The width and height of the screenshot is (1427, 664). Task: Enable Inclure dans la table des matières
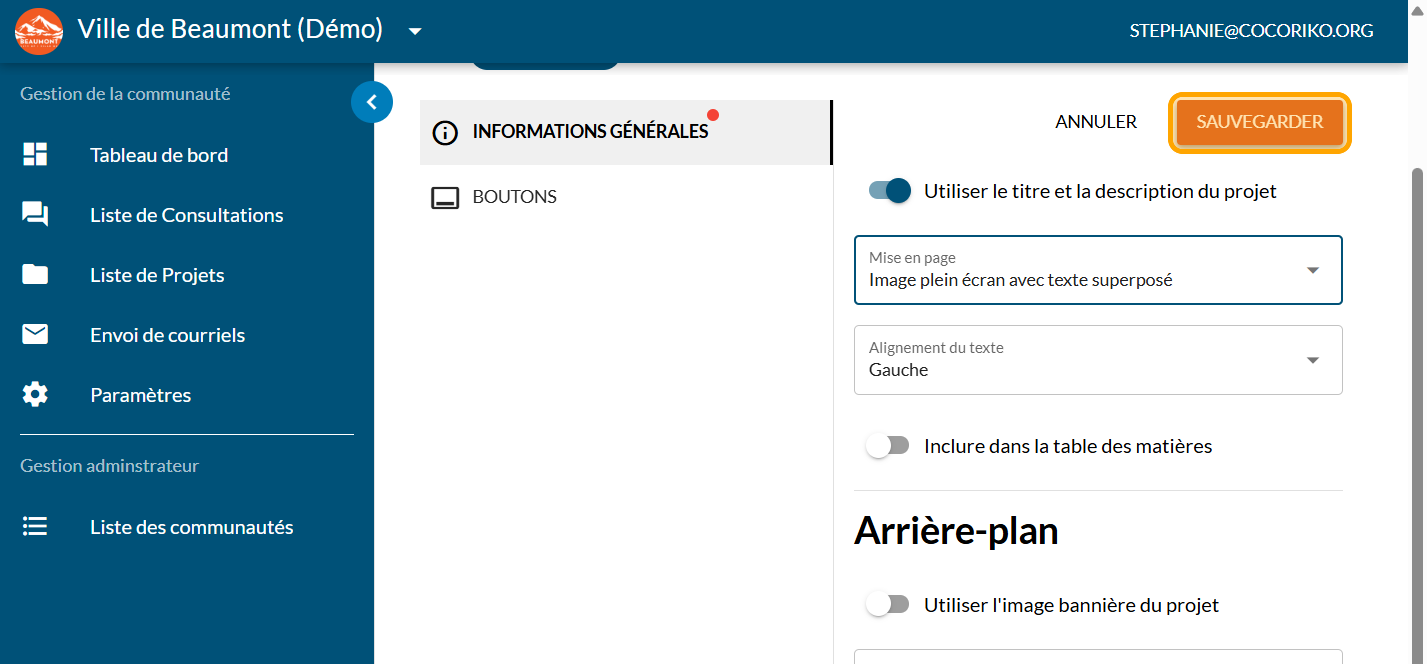coord(887,446)
